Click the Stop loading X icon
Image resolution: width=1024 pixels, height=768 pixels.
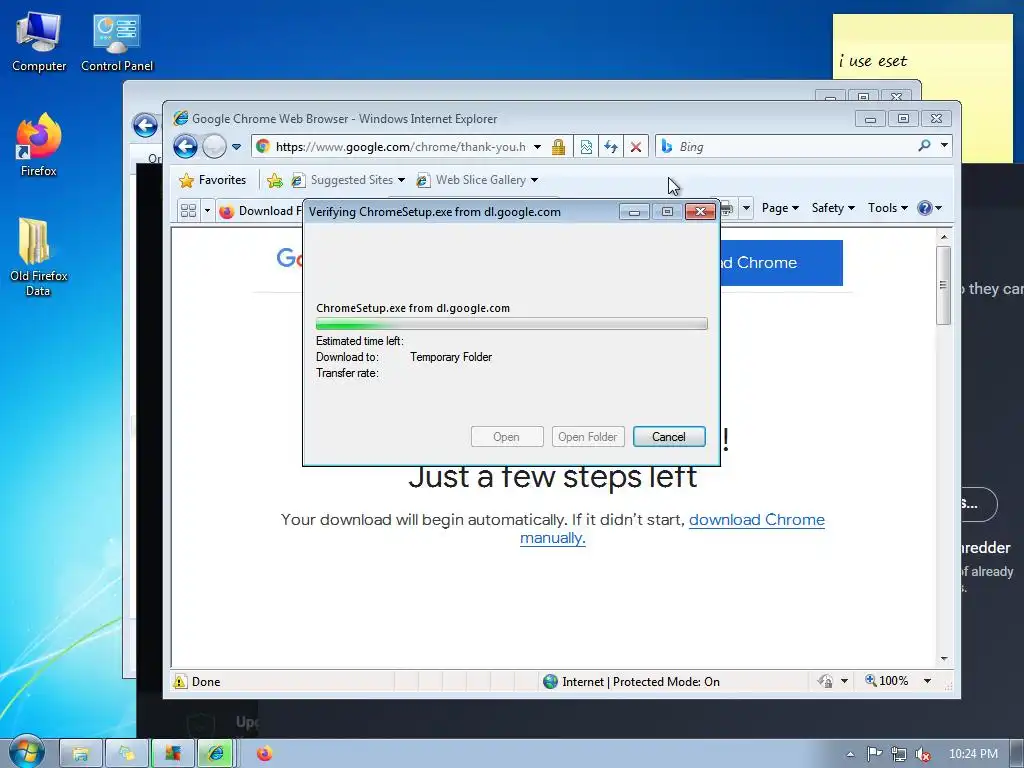coord(635,147)
